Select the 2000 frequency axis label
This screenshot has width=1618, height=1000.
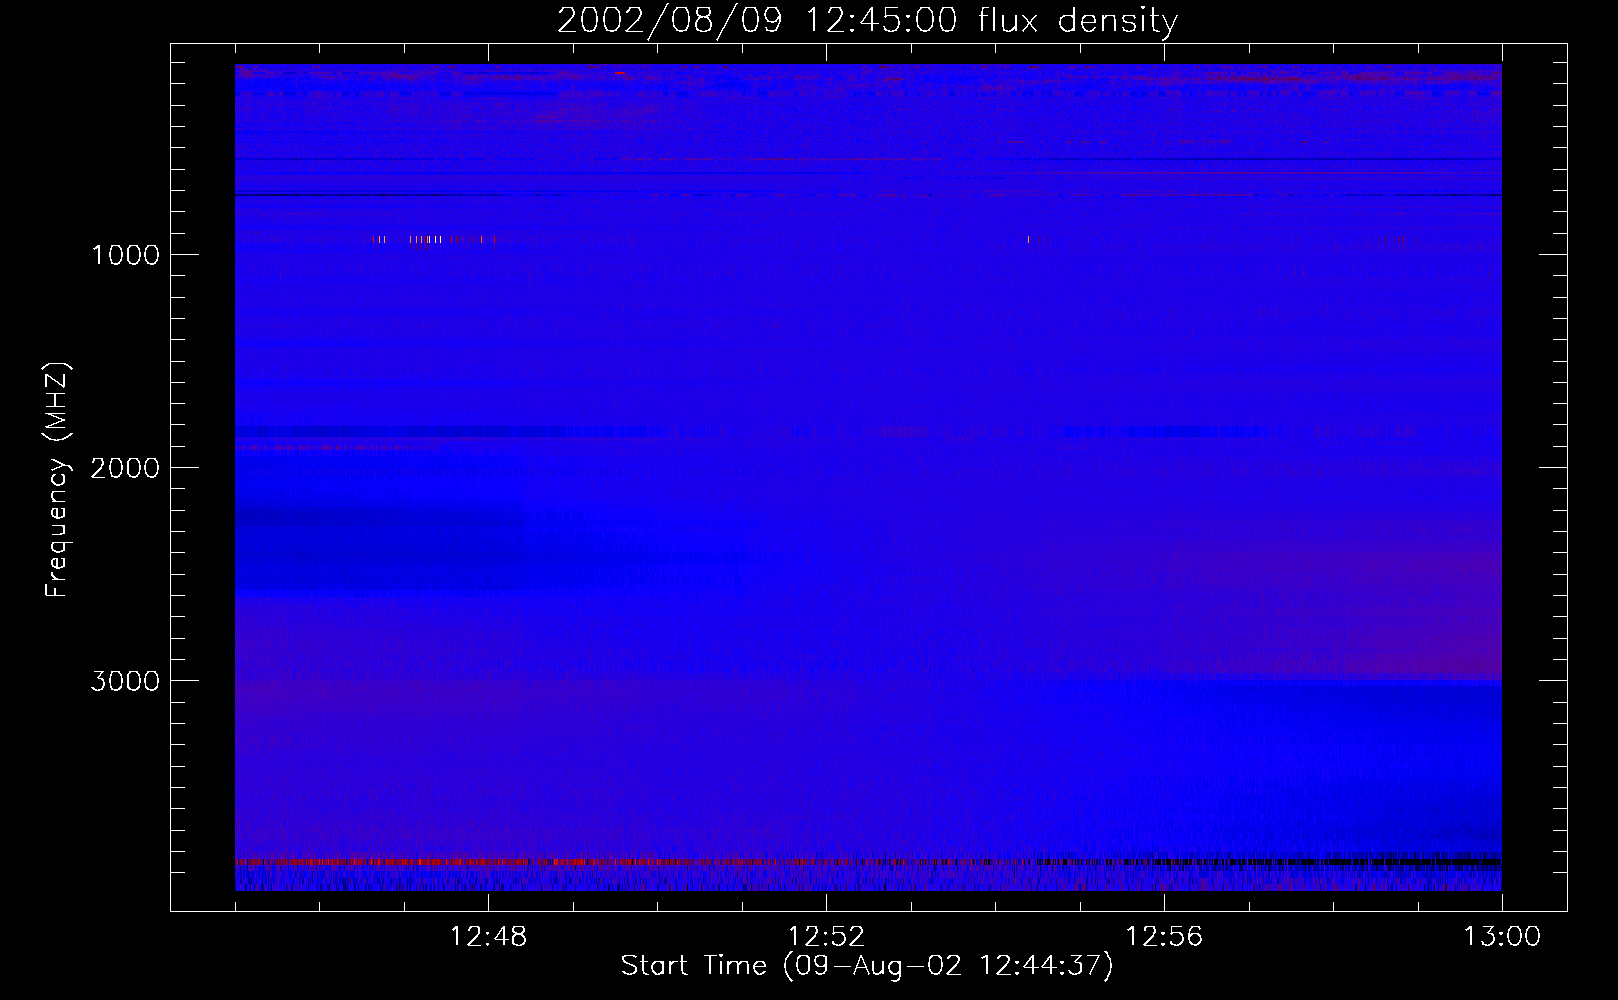click(x=125, y=468)
